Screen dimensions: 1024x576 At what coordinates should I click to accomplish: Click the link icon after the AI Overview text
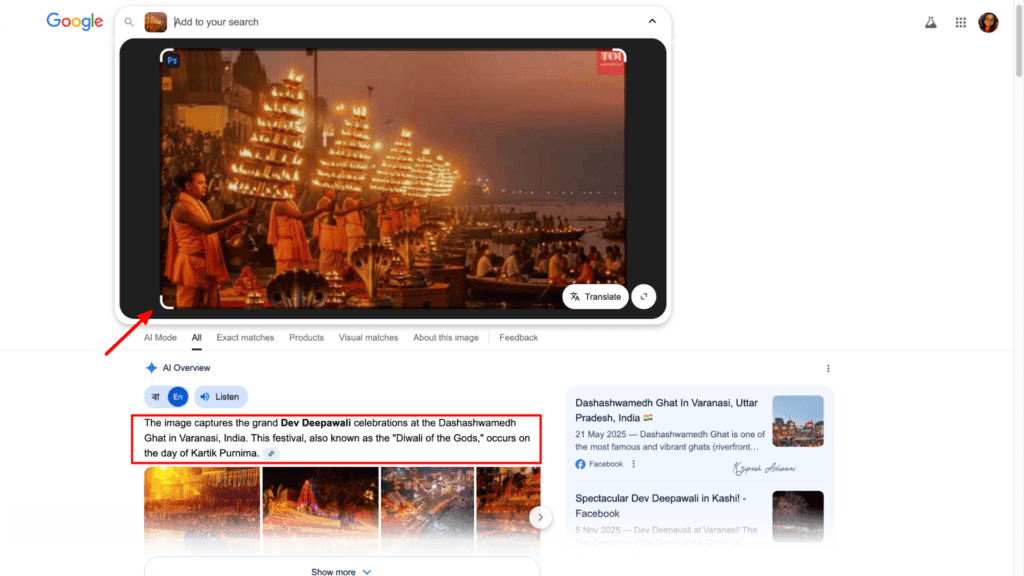(271, 453)
